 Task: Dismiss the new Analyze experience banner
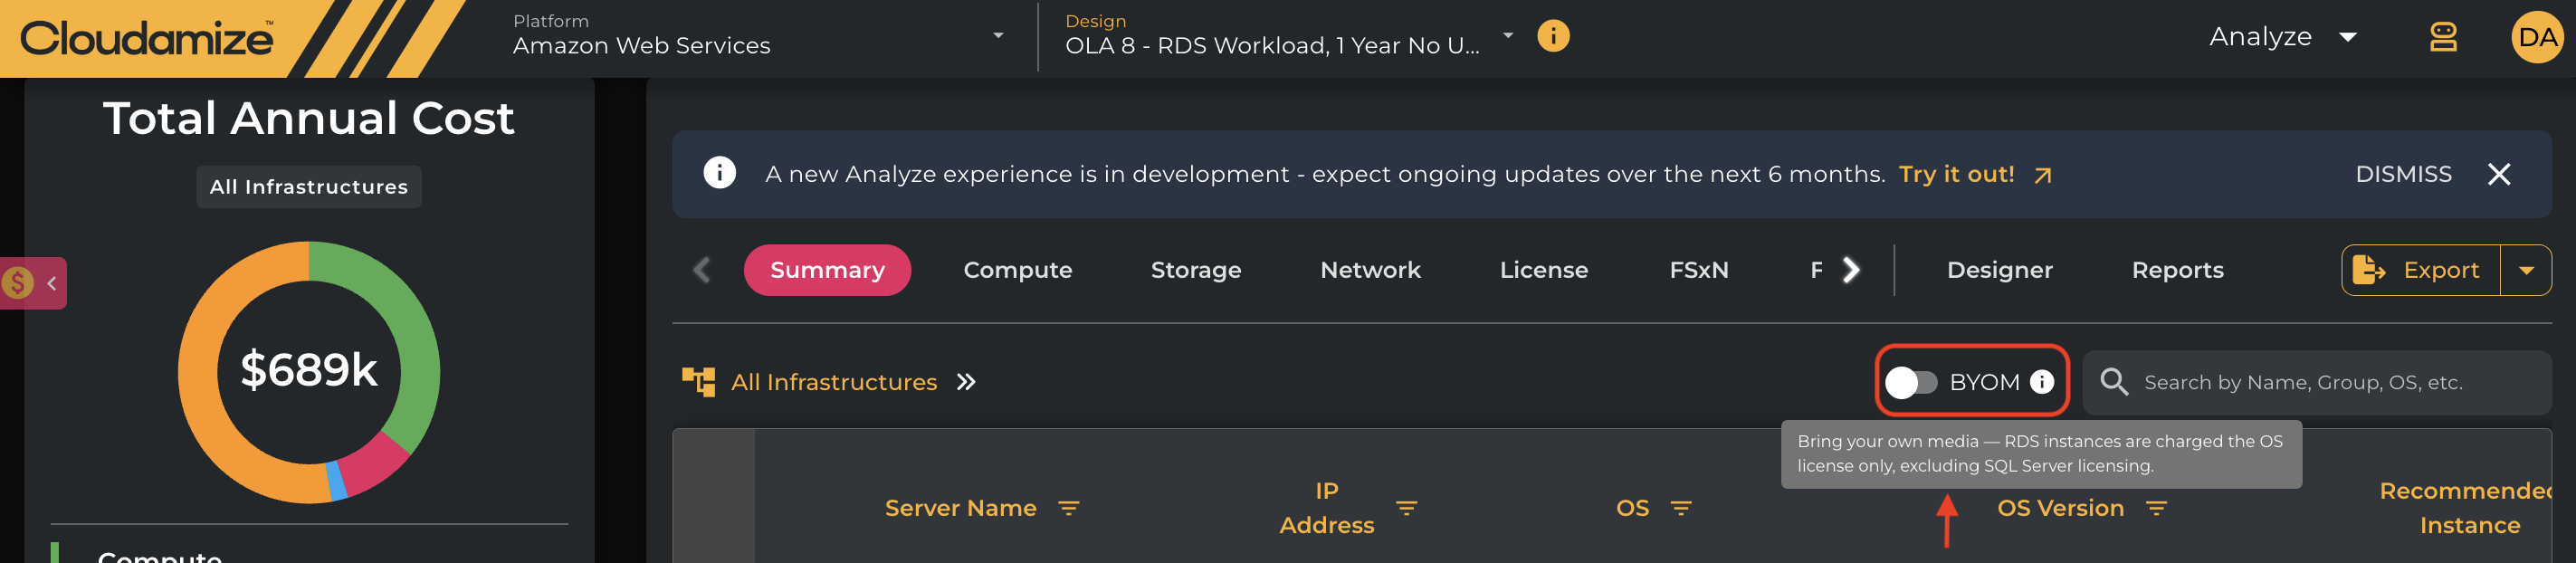(x=2402, y=174)
